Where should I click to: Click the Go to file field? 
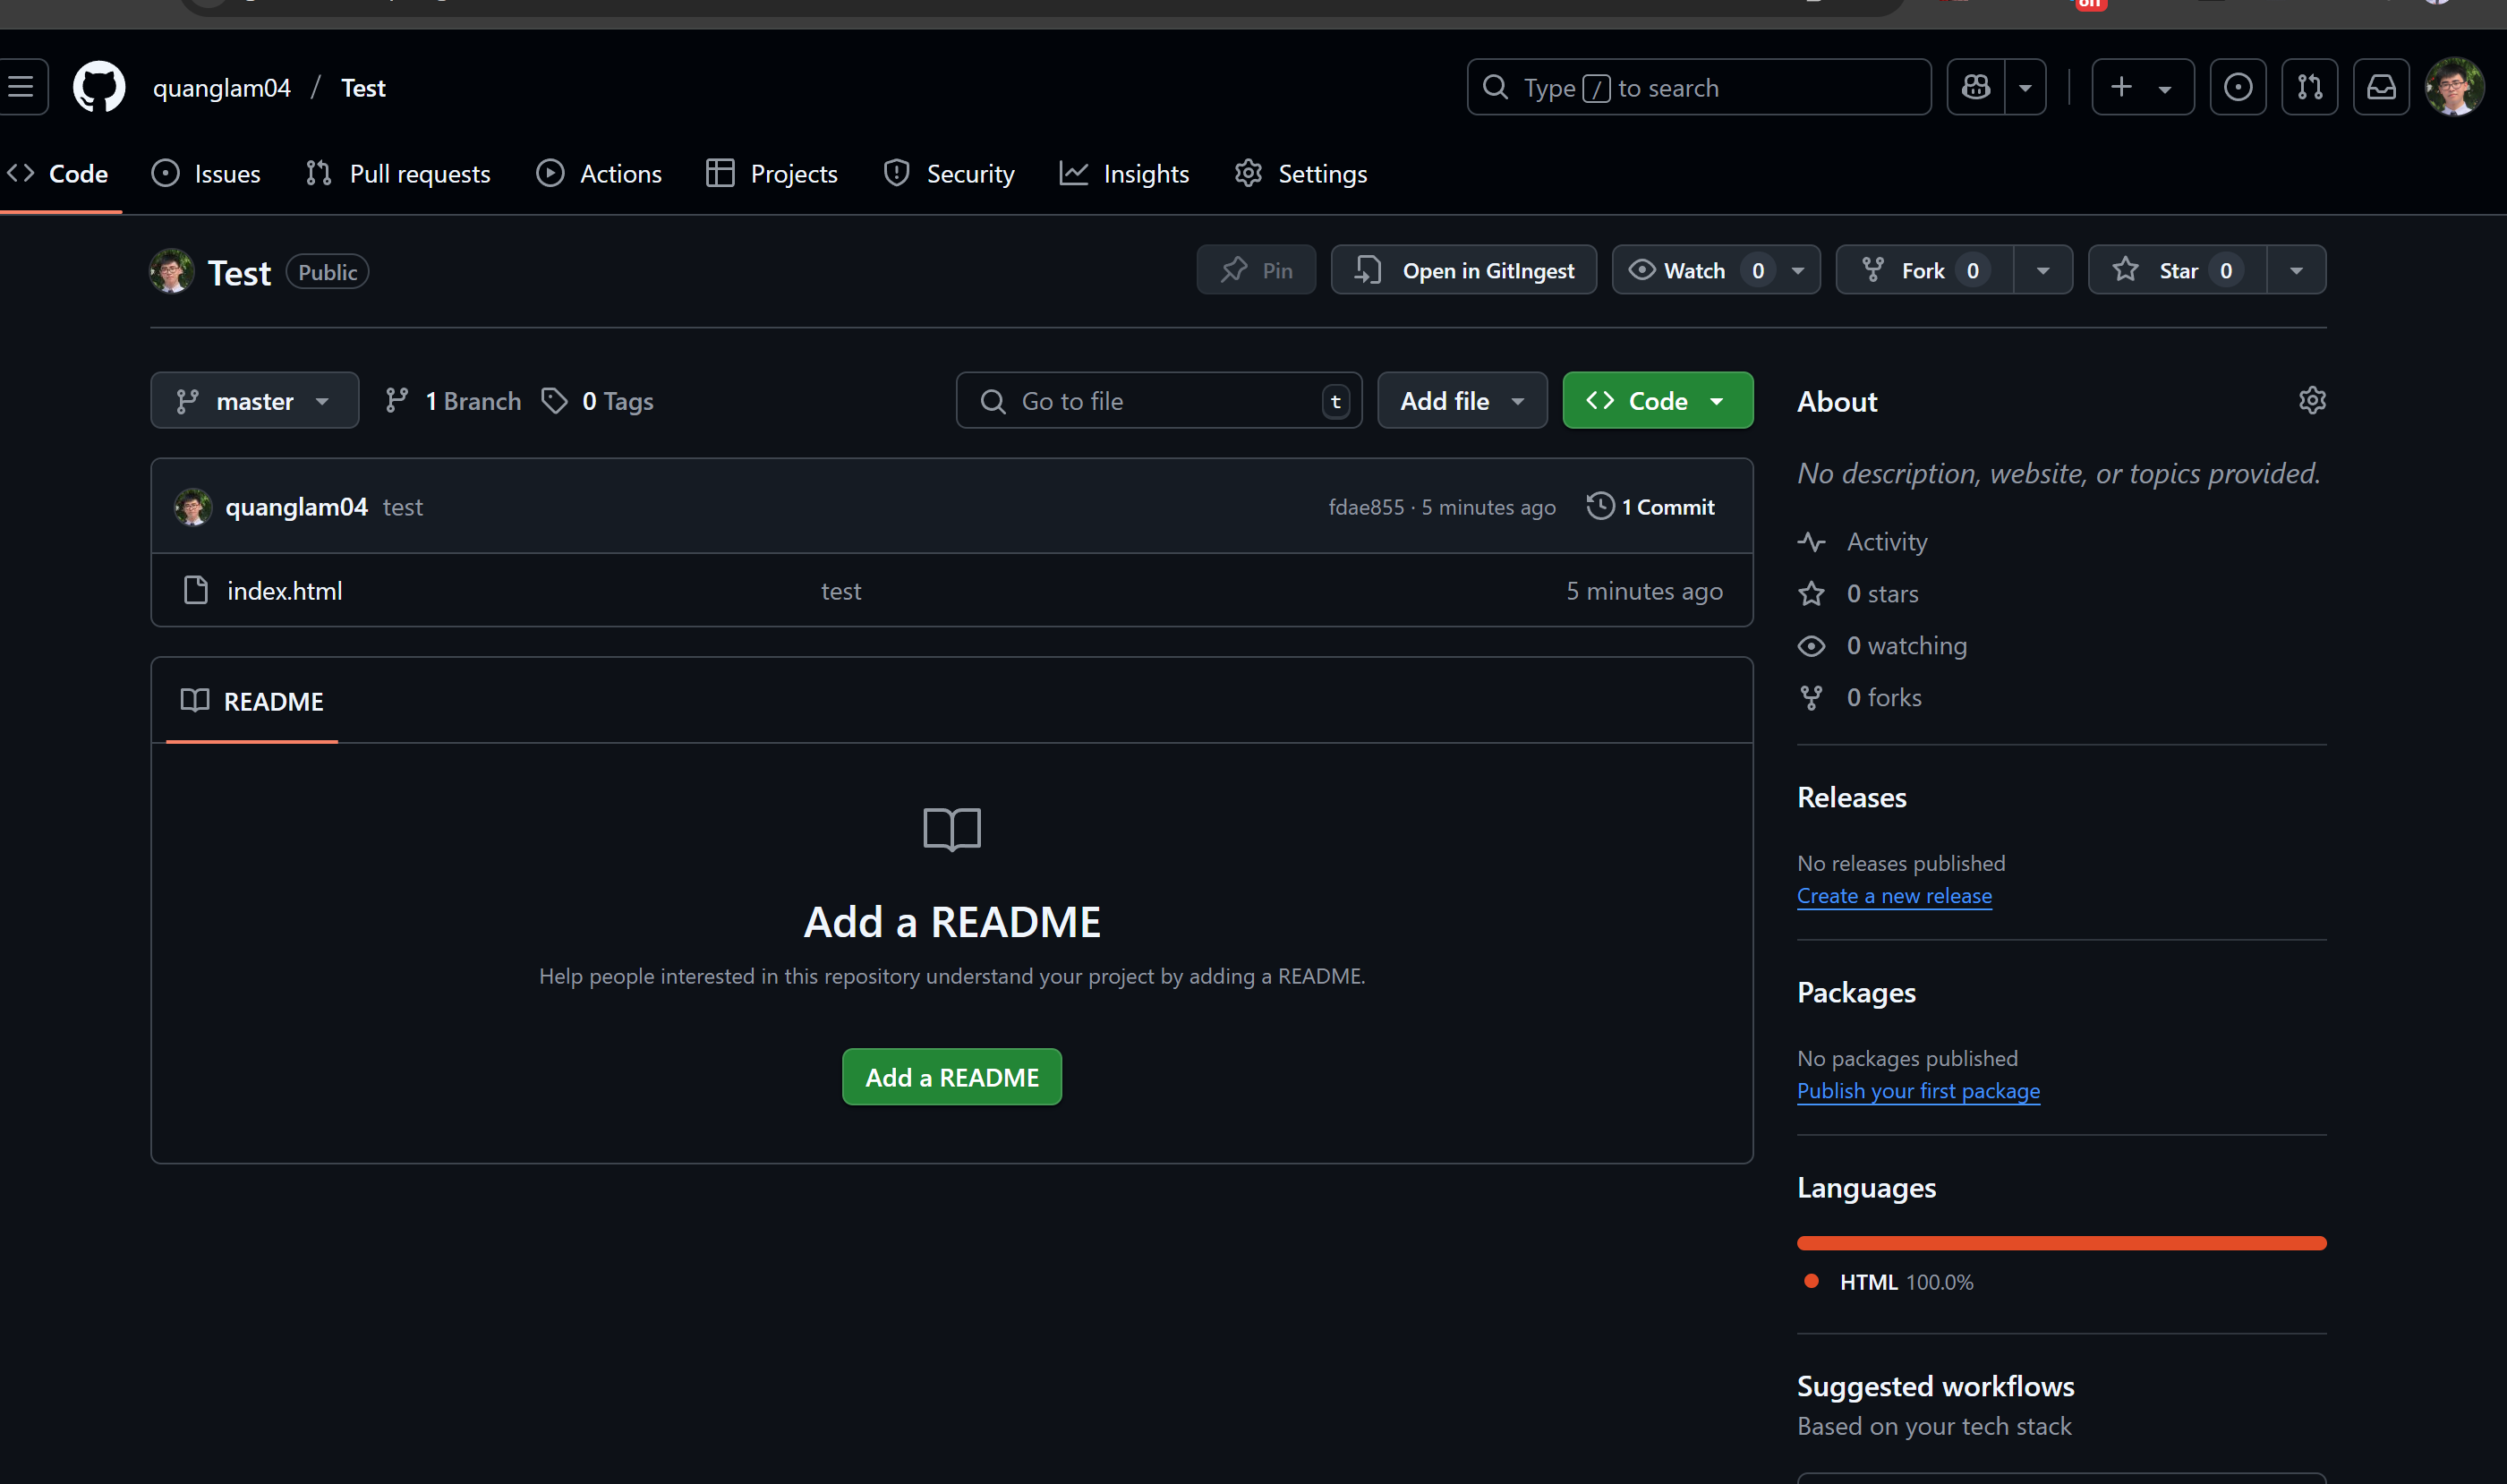click(x=1159, y=401)
